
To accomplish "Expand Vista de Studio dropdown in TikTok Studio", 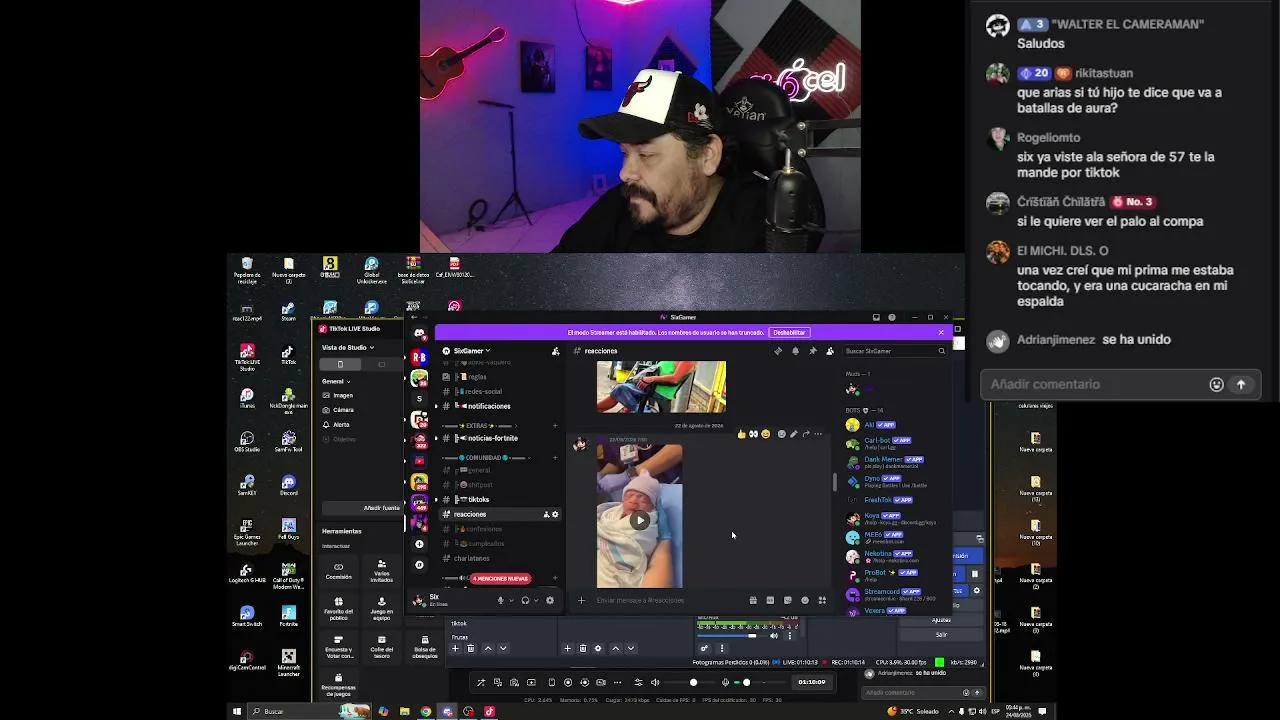I will click(348, 347).
